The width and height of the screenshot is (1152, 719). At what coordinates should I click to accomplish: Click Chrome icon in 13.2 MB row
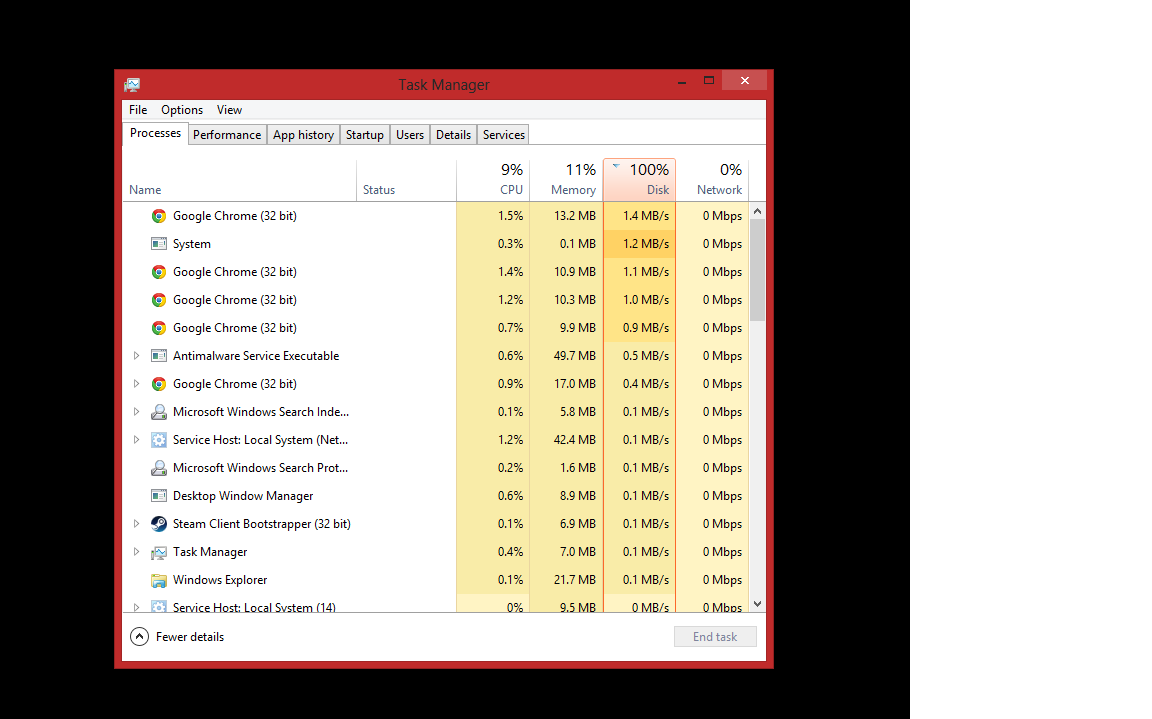(x=159, y=216)
